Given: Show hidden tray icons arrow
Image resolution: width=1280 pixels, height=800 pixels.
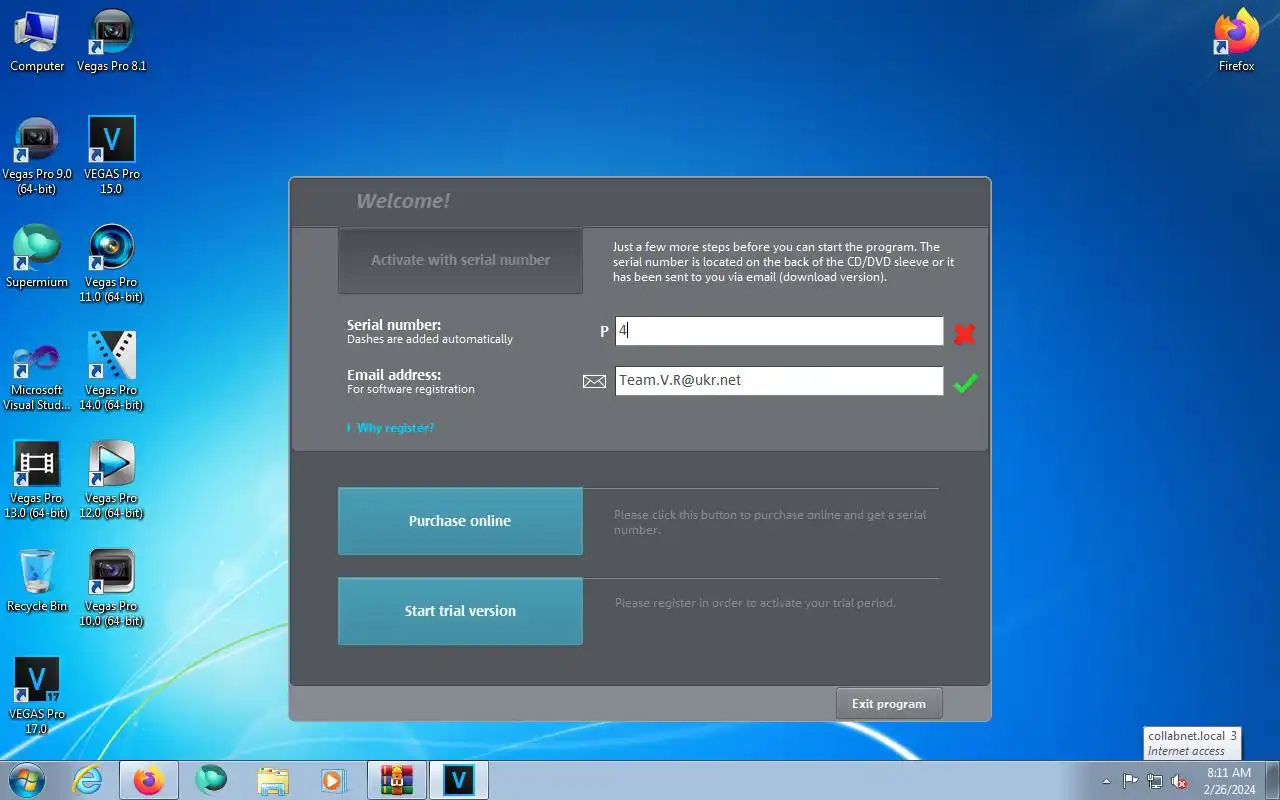Looking at the screenshot, I should tap(1106, 781).
